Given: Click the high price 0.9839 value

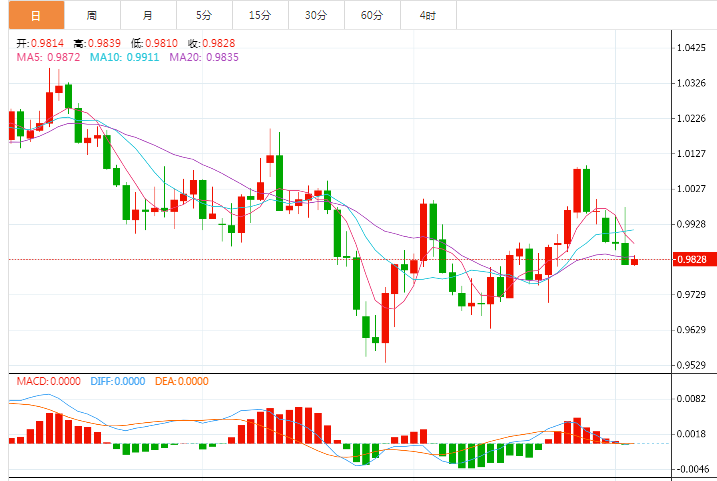Looking at the screenshot, I should [104, 43].
